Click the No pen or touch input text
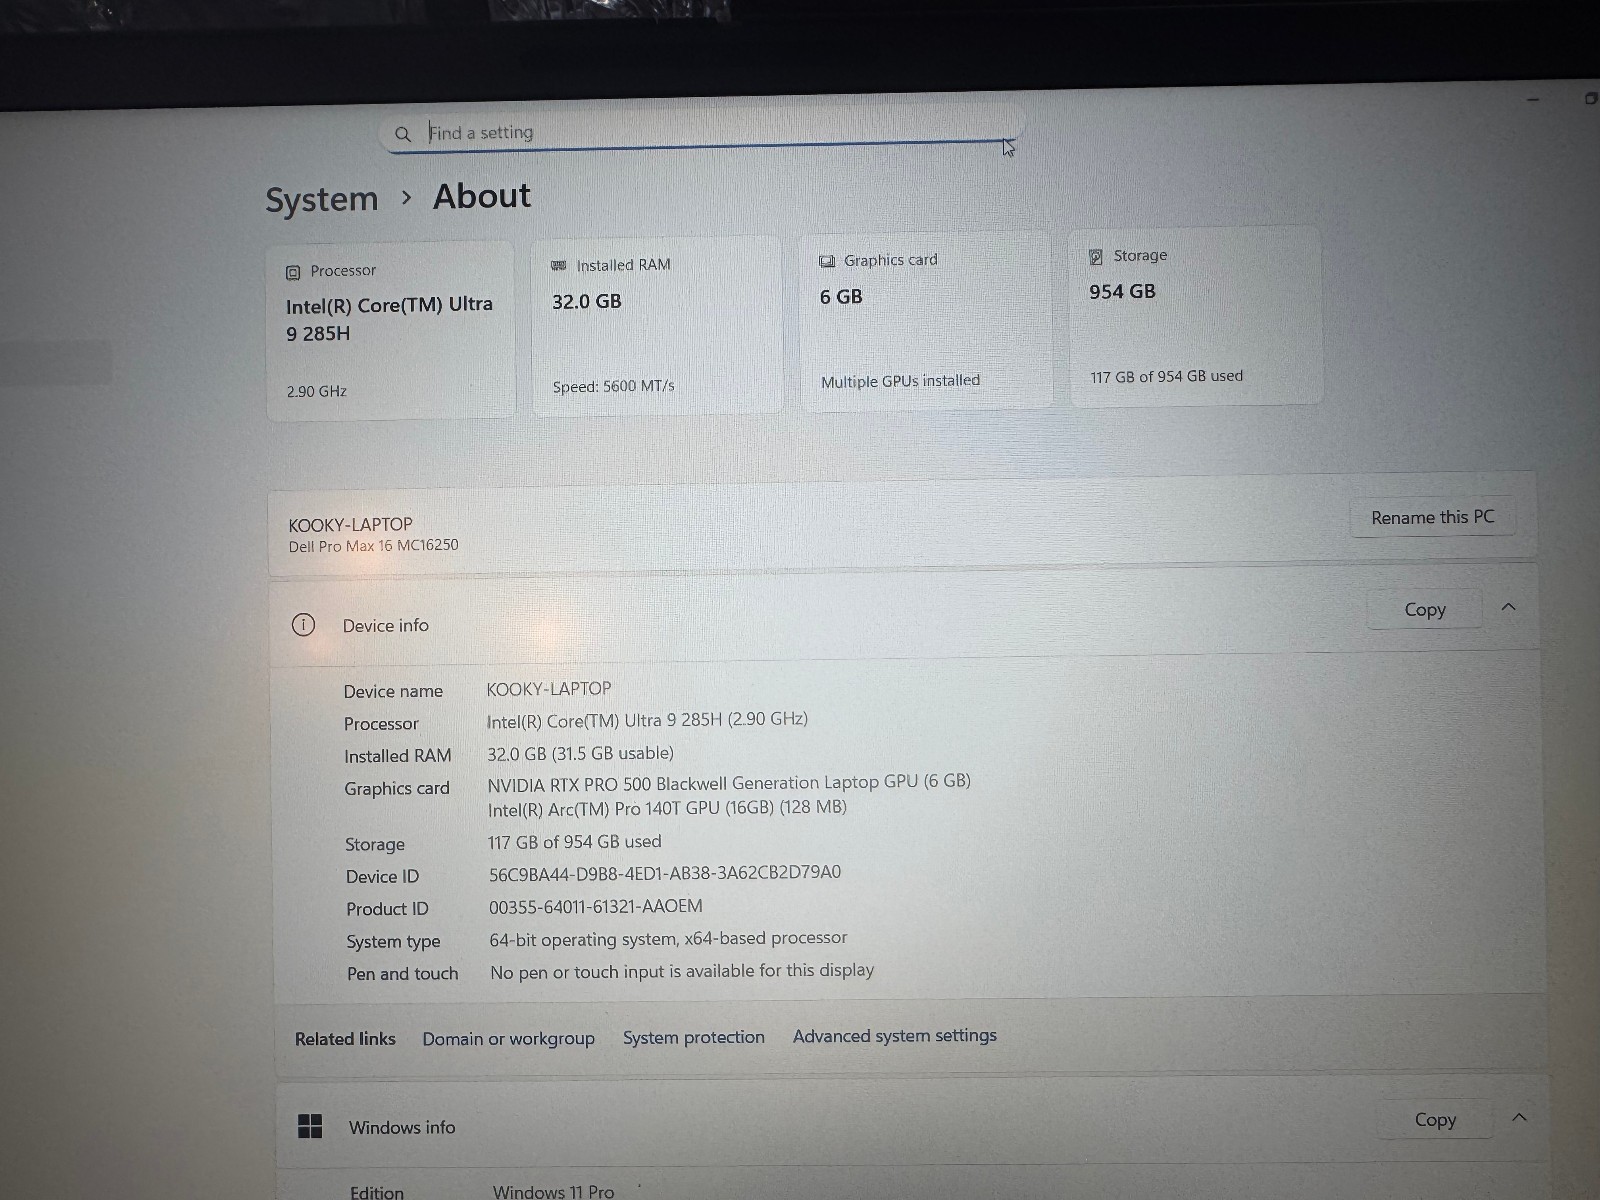The width and height of the screenshot is (1600, 1200). (682, 971)
